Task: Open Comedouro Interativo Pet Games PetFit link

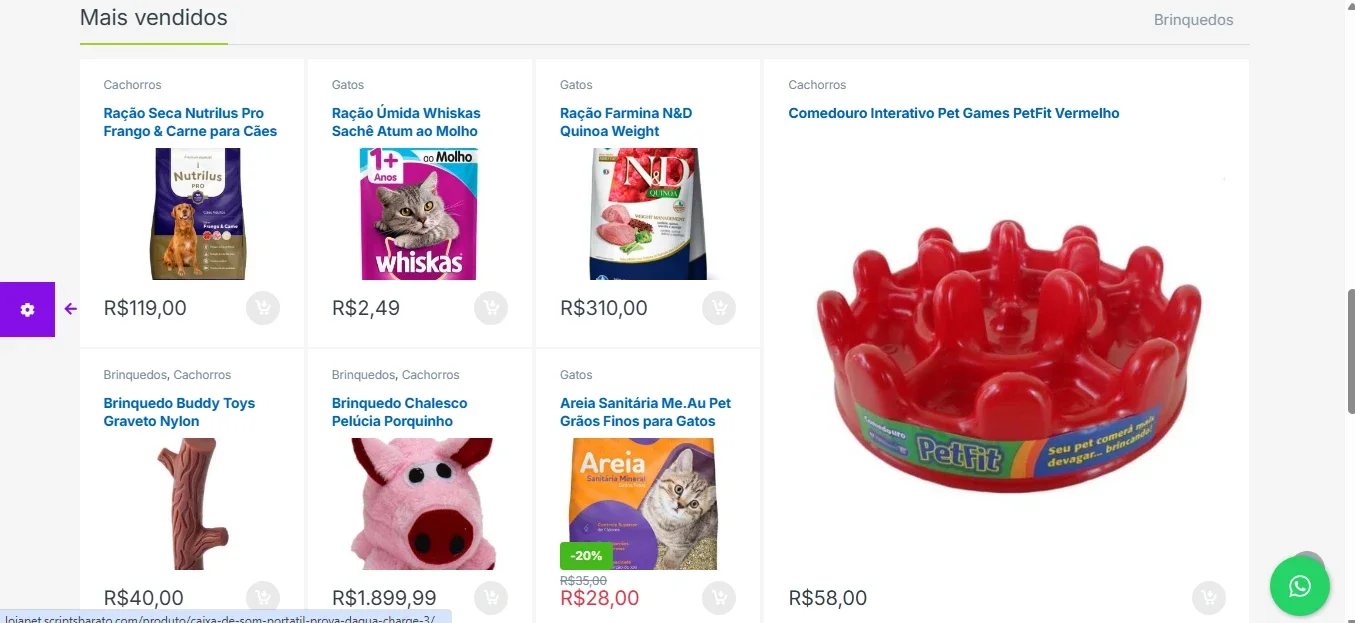Action: coord(954,113)
